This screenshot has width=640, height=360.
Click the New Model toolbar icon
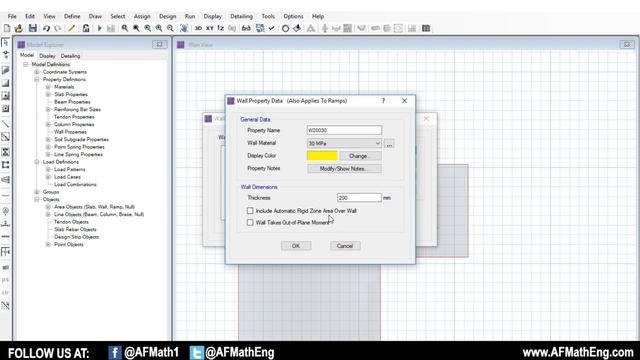pos(7,28)
